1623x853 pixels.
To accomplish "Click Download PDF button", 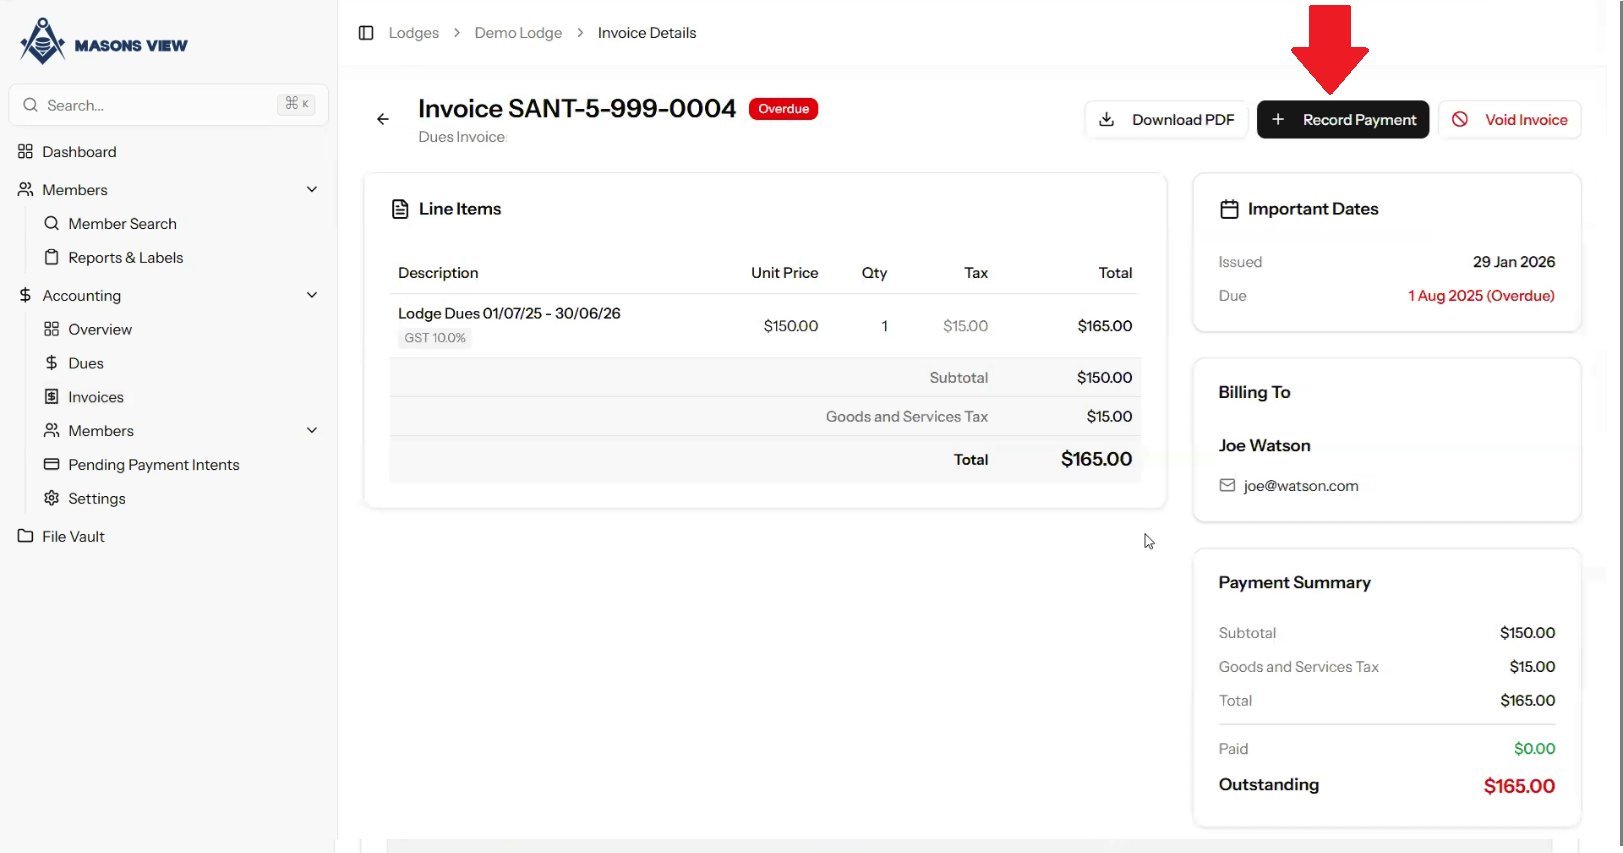I will point(1166,120).
